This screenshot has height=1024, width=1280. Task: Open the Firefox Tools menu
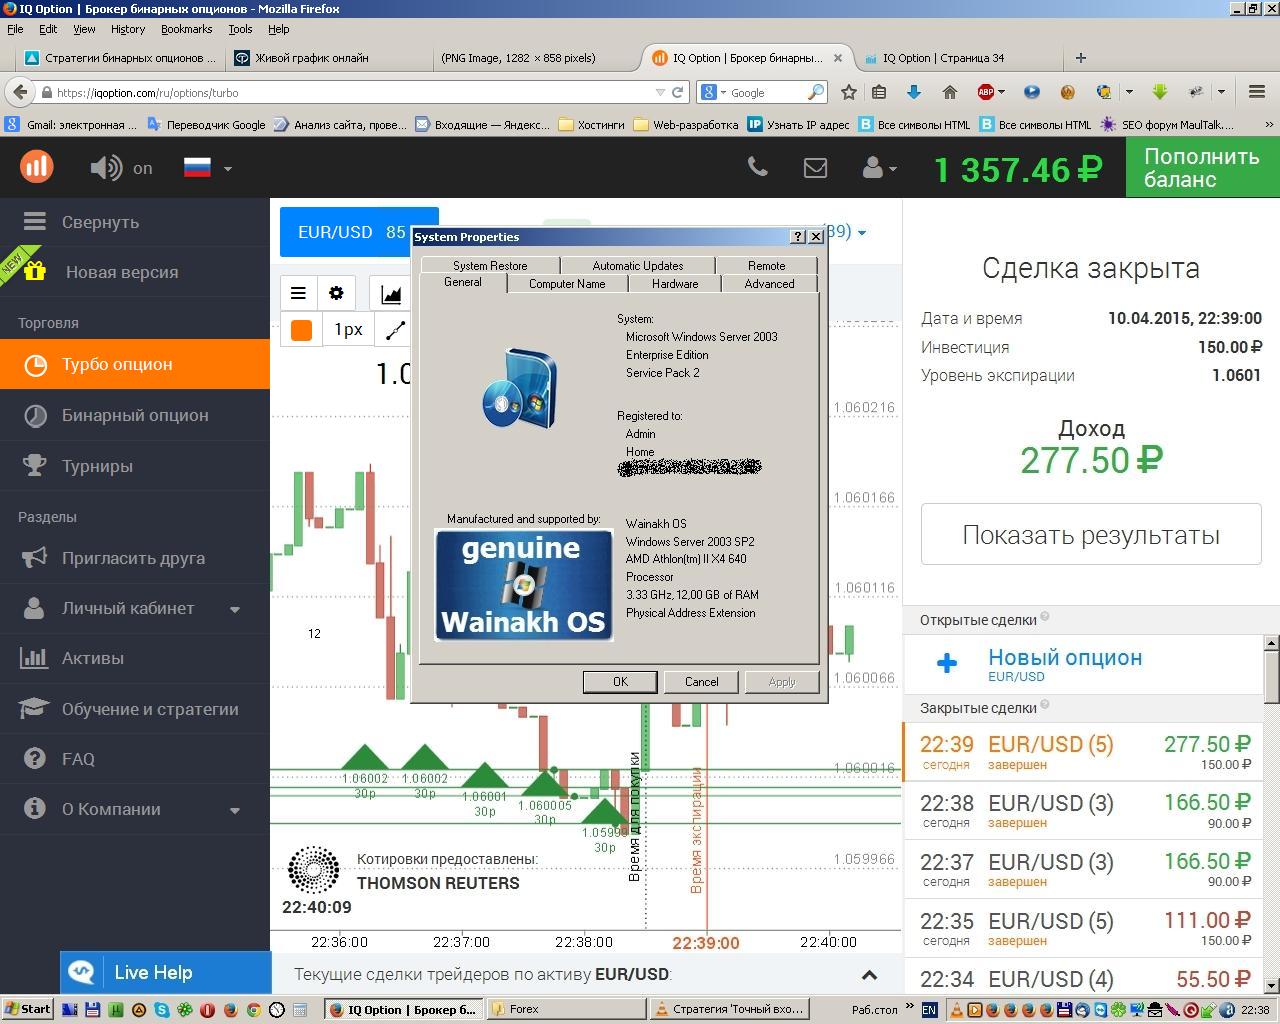240,29
